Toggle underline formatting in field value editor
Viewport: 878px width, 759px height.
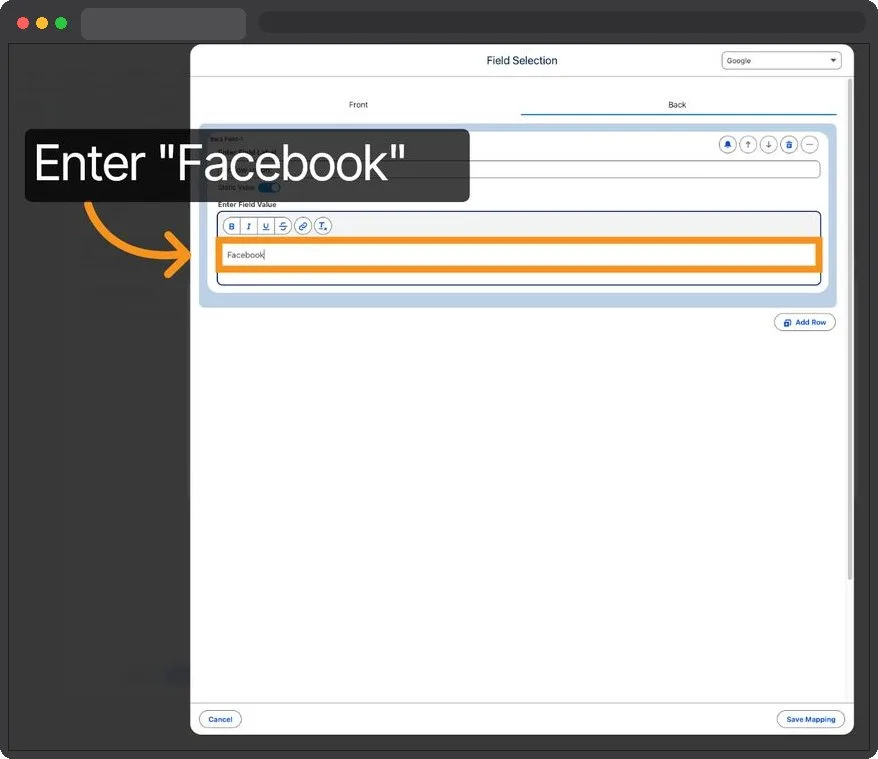pos(266,226)
